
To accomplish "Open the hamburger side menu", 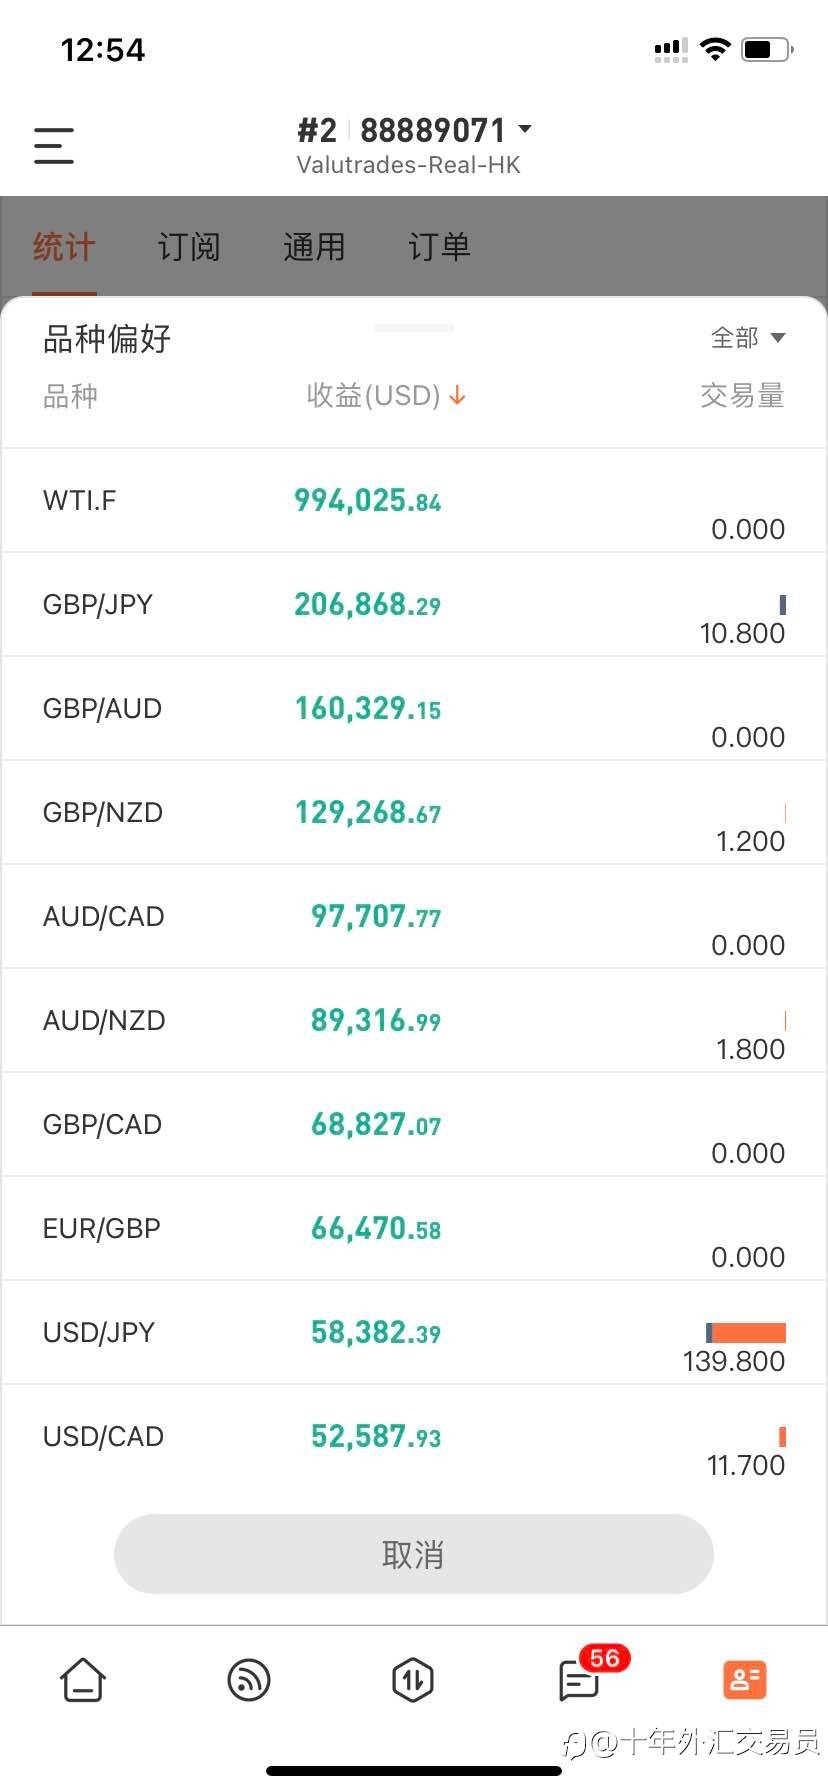I will click(x=54, y=145).
